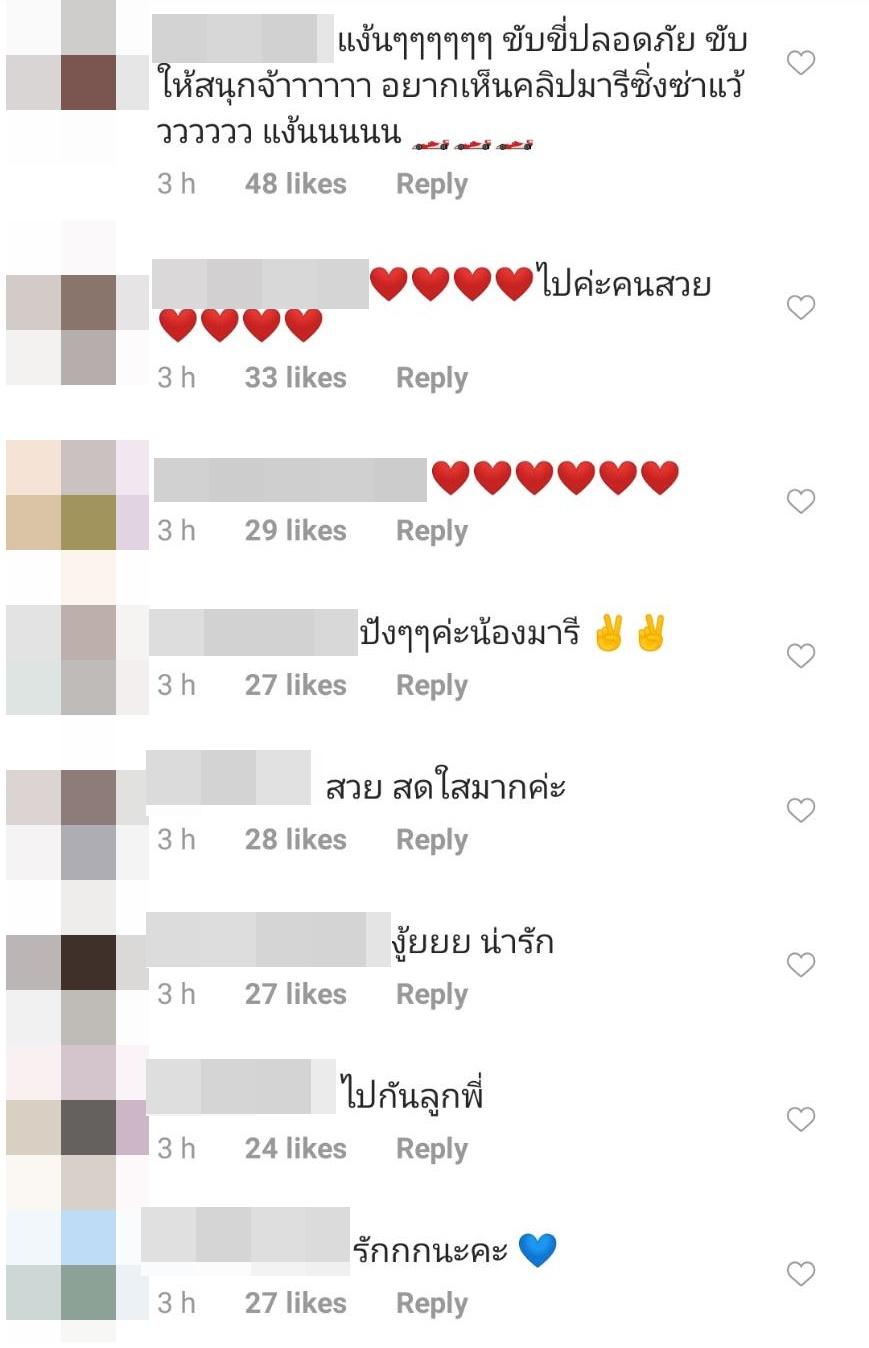Image resolution: width=869 pixels, height=1348 pixels.
Task: Tap heart beside the 24 likes comment
Action: pos(800,1119)
